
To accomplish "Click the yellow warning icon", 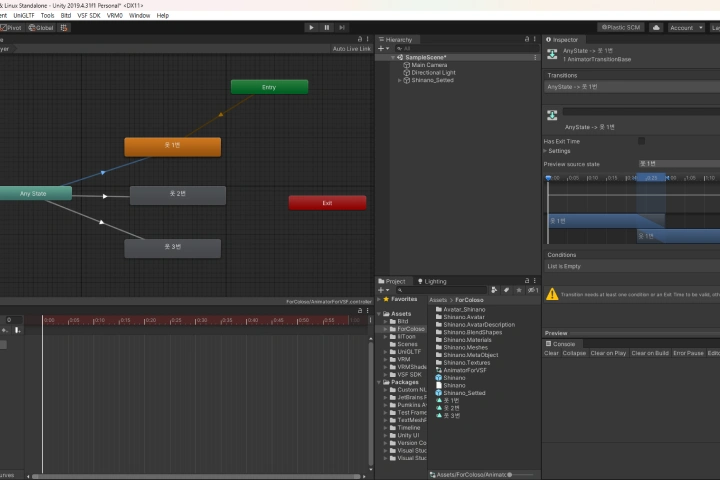I will [552, 294].
